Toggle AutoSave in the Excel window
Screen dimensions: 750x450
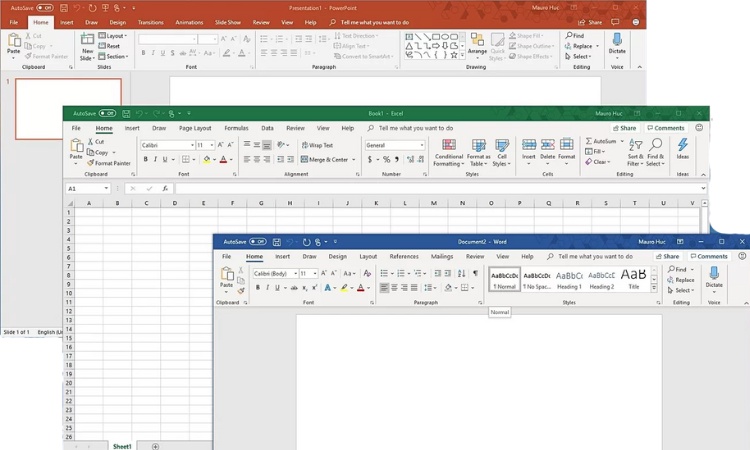point(107,113)
